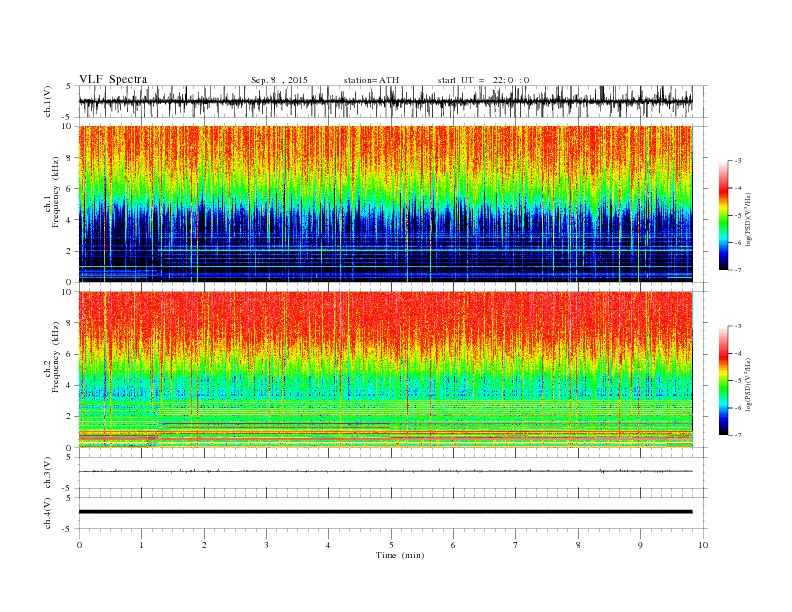The image size is (792, 612).
Task: Click the '6' kHz tick on ch.2 spectrogram
Action: click(70, 354)
